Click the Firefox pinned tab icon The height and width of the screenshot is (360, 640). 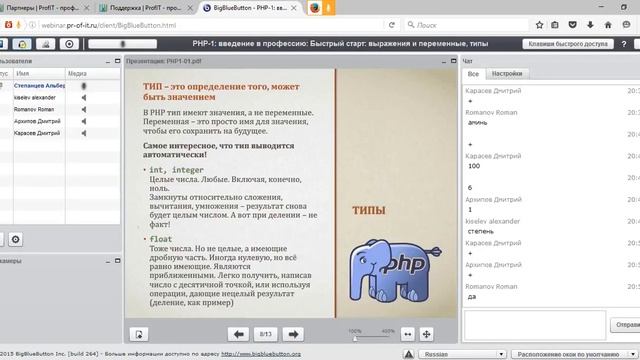(x=315, y=8)
